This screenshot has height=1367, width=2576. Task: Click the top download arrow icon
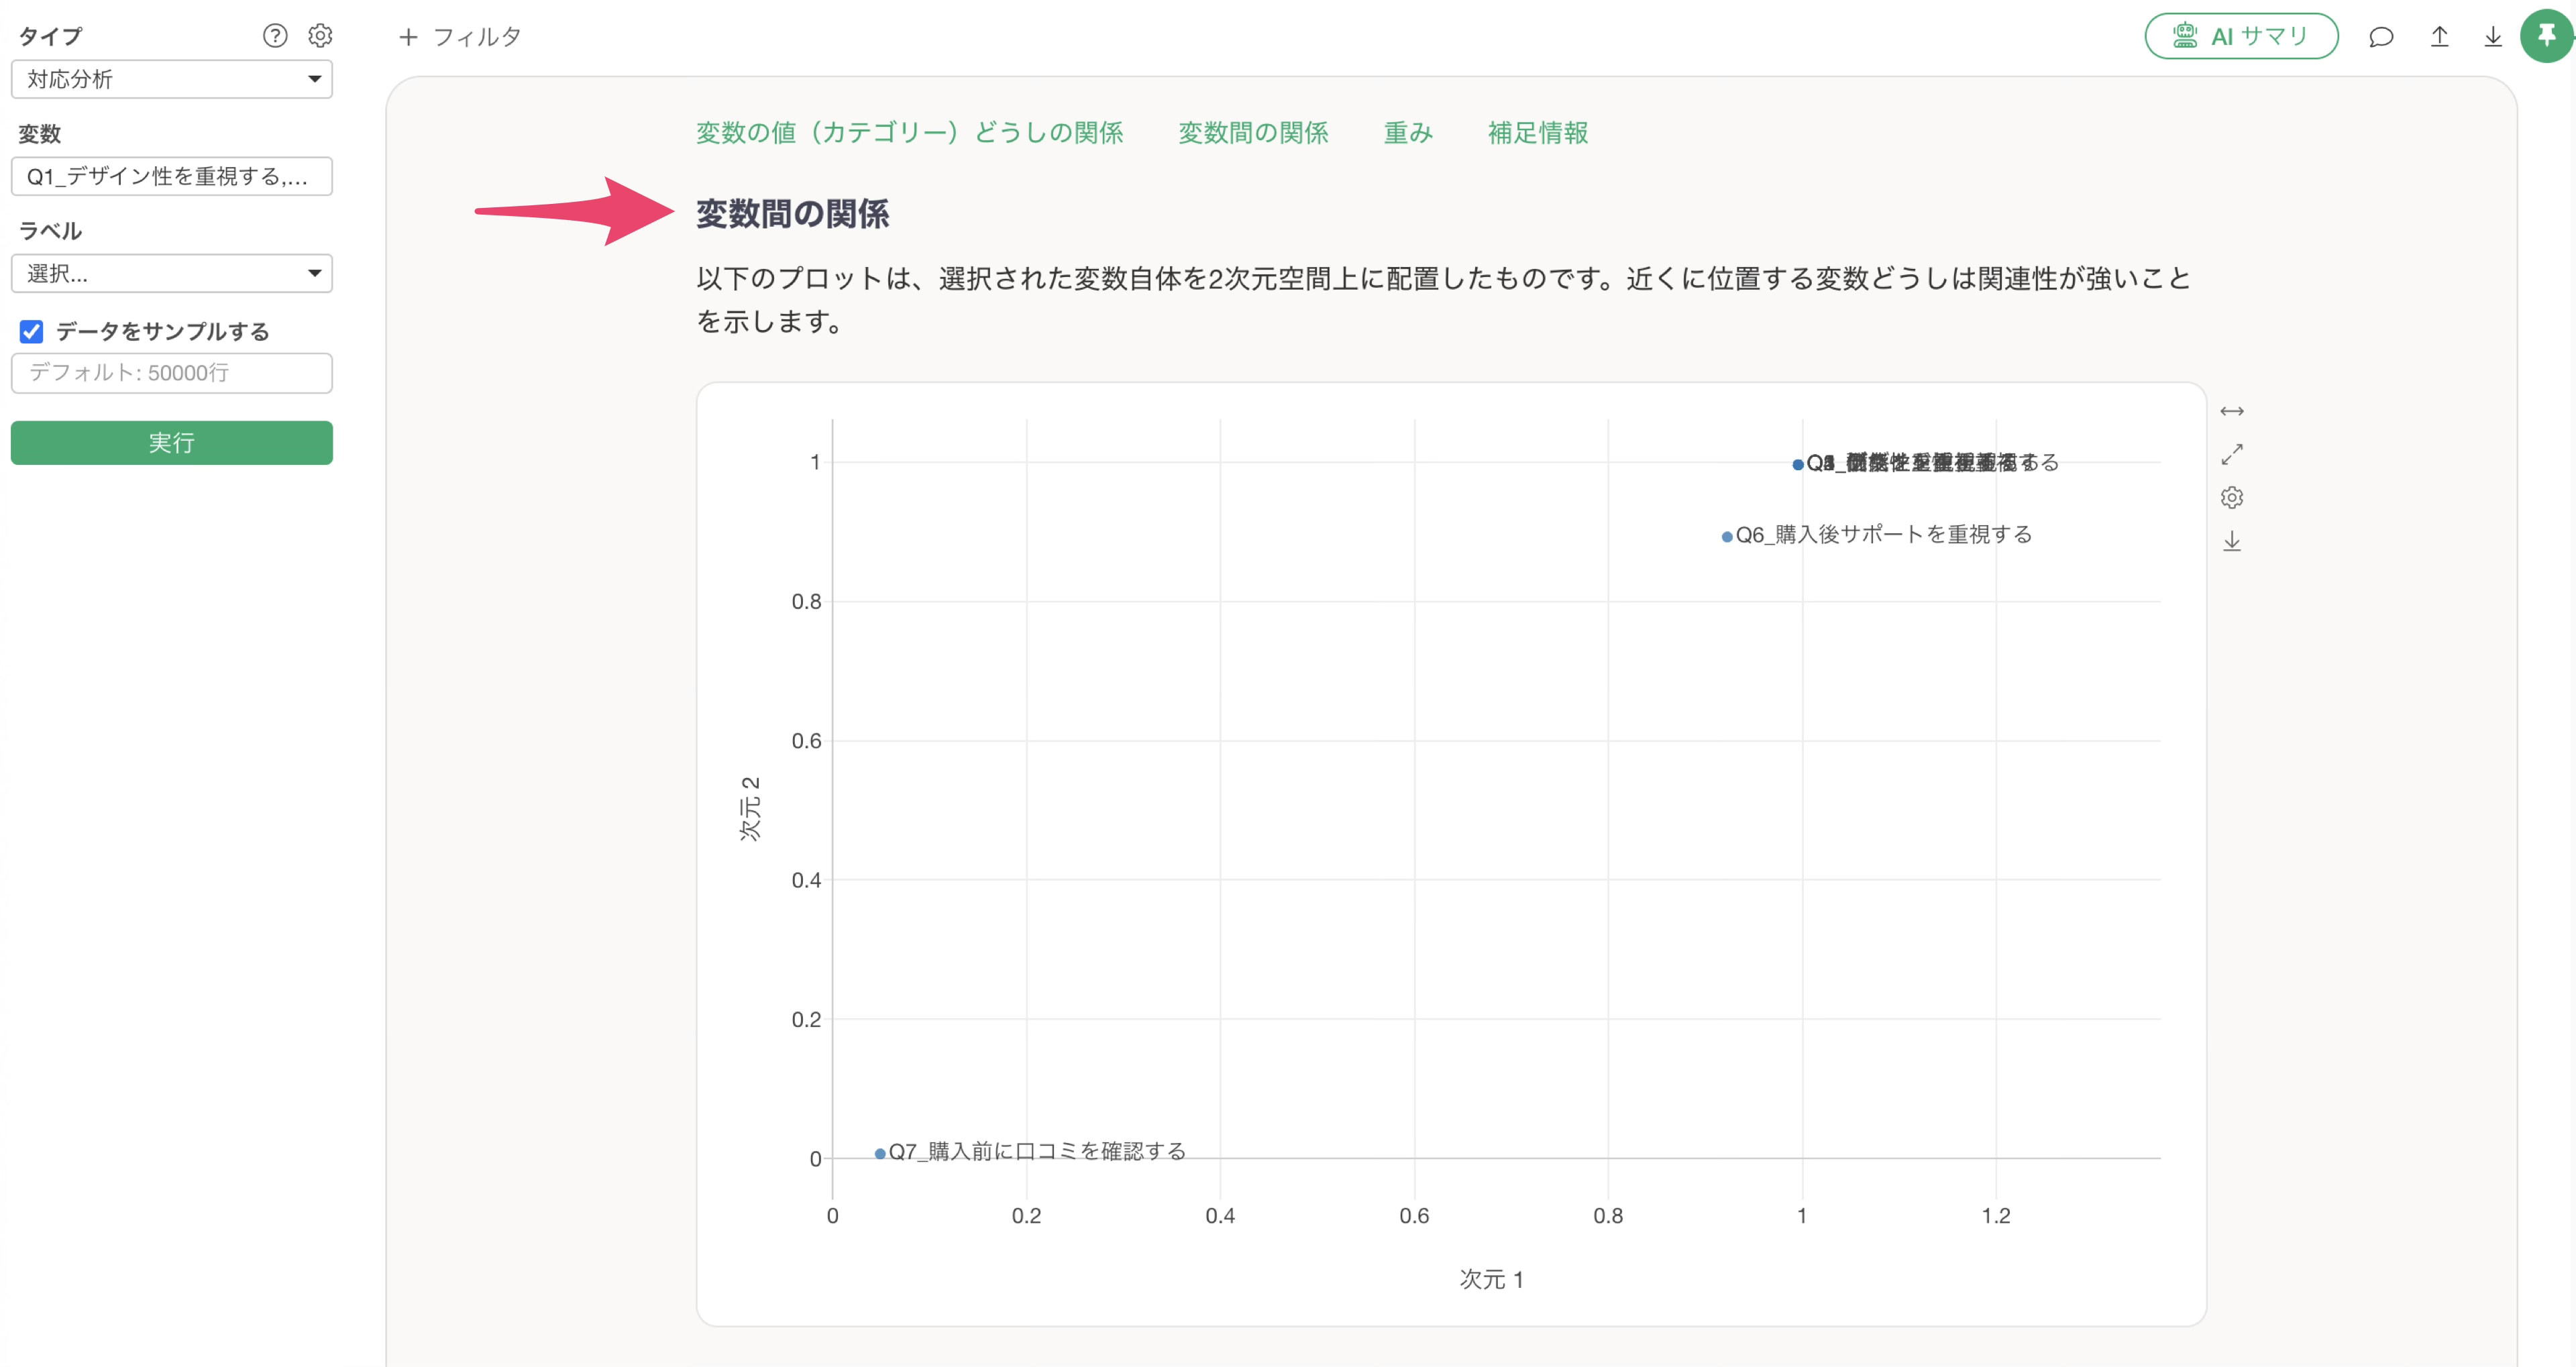(x=2493, y=37)
